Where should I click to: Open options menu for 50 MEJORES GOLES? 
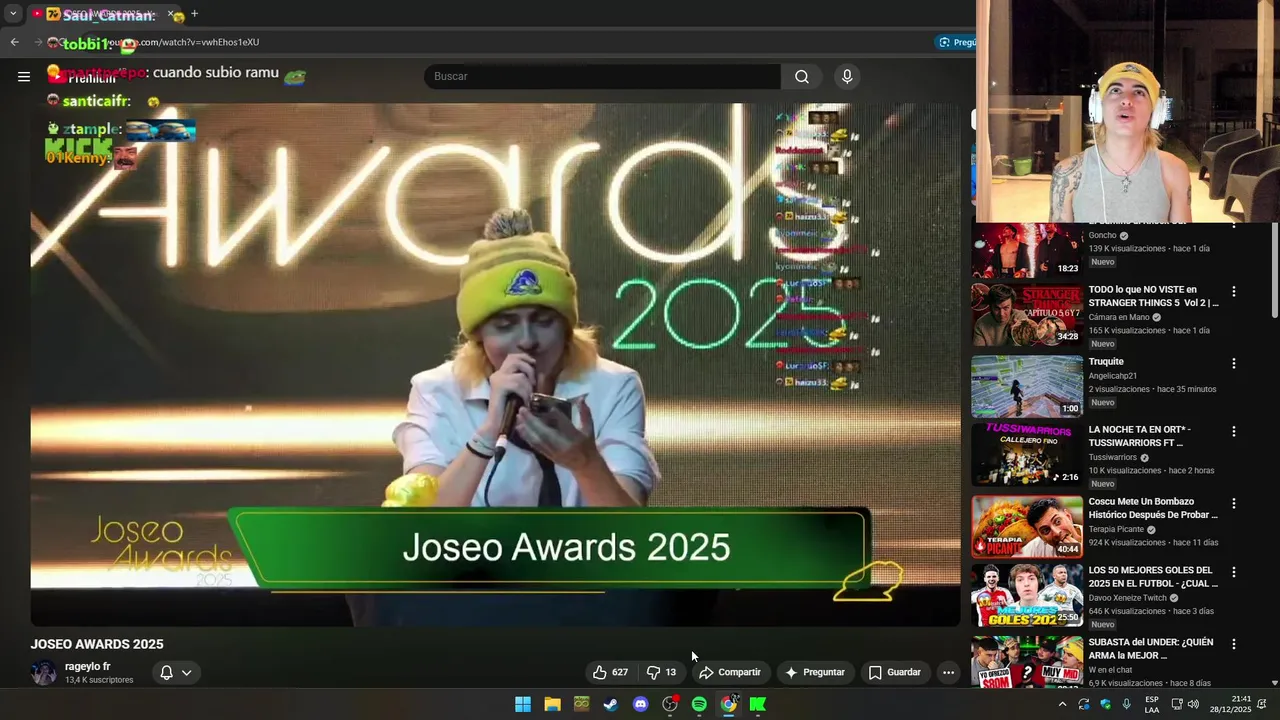point(1233,572)
